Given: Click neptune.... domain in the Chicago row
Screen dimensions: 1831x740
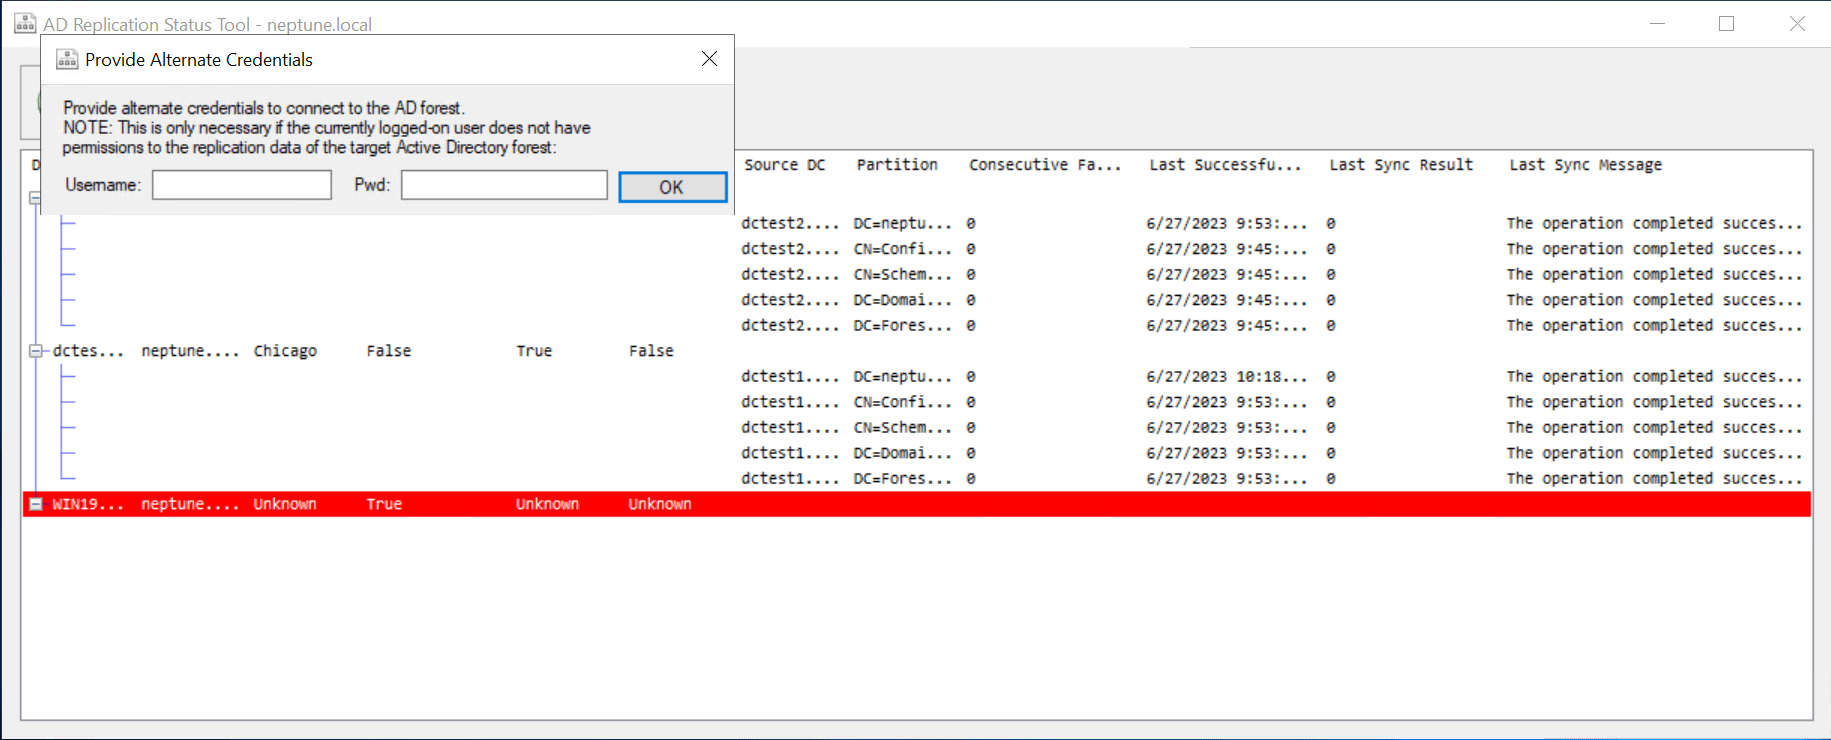Looking at the screenshot, I should pyautogui.click(x=190, y=351).
